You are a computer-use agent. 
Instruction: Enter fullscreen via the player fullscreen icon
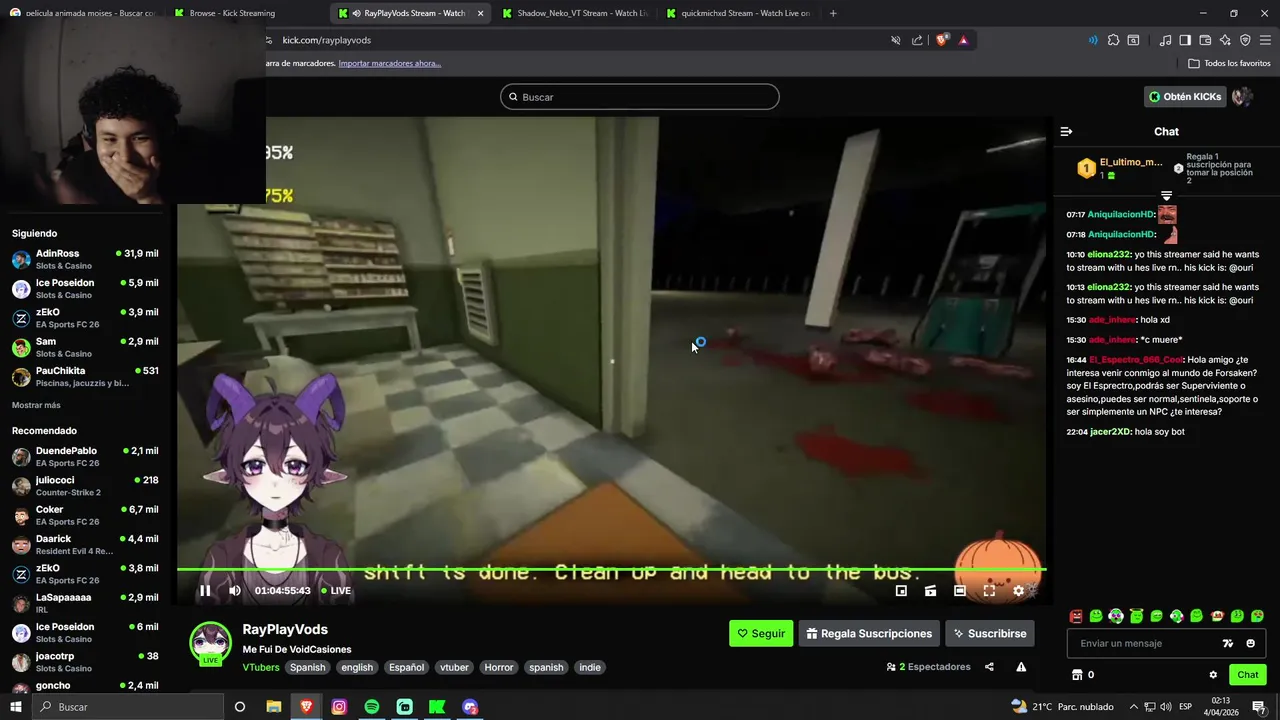(989, 591)
